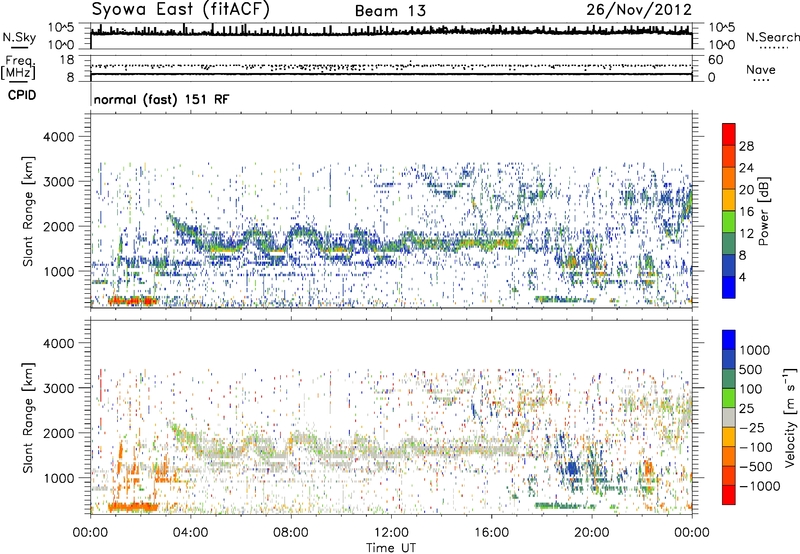Pick the dark blue 4–8 dB colorbar segment
This screenshot has height=554, width=800.
tap(729, 265)
